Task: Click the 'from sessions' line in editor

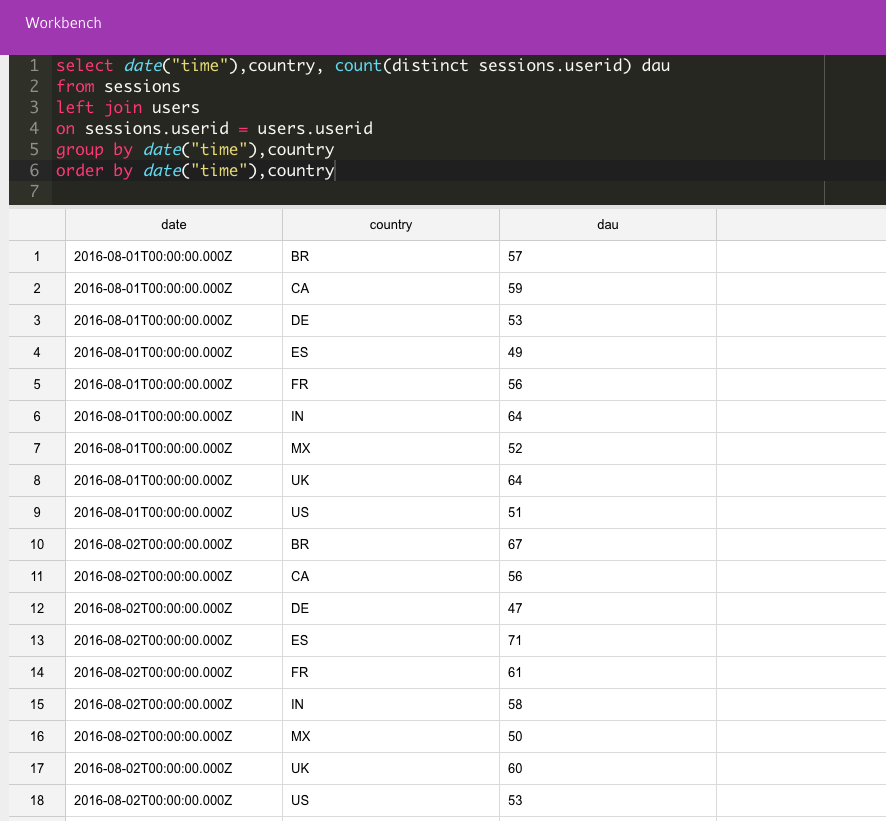Action: (118, 87)
